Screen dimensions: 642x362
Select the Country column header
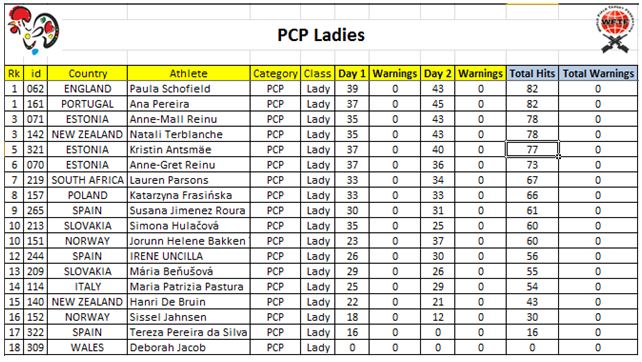tap(87, 74)
